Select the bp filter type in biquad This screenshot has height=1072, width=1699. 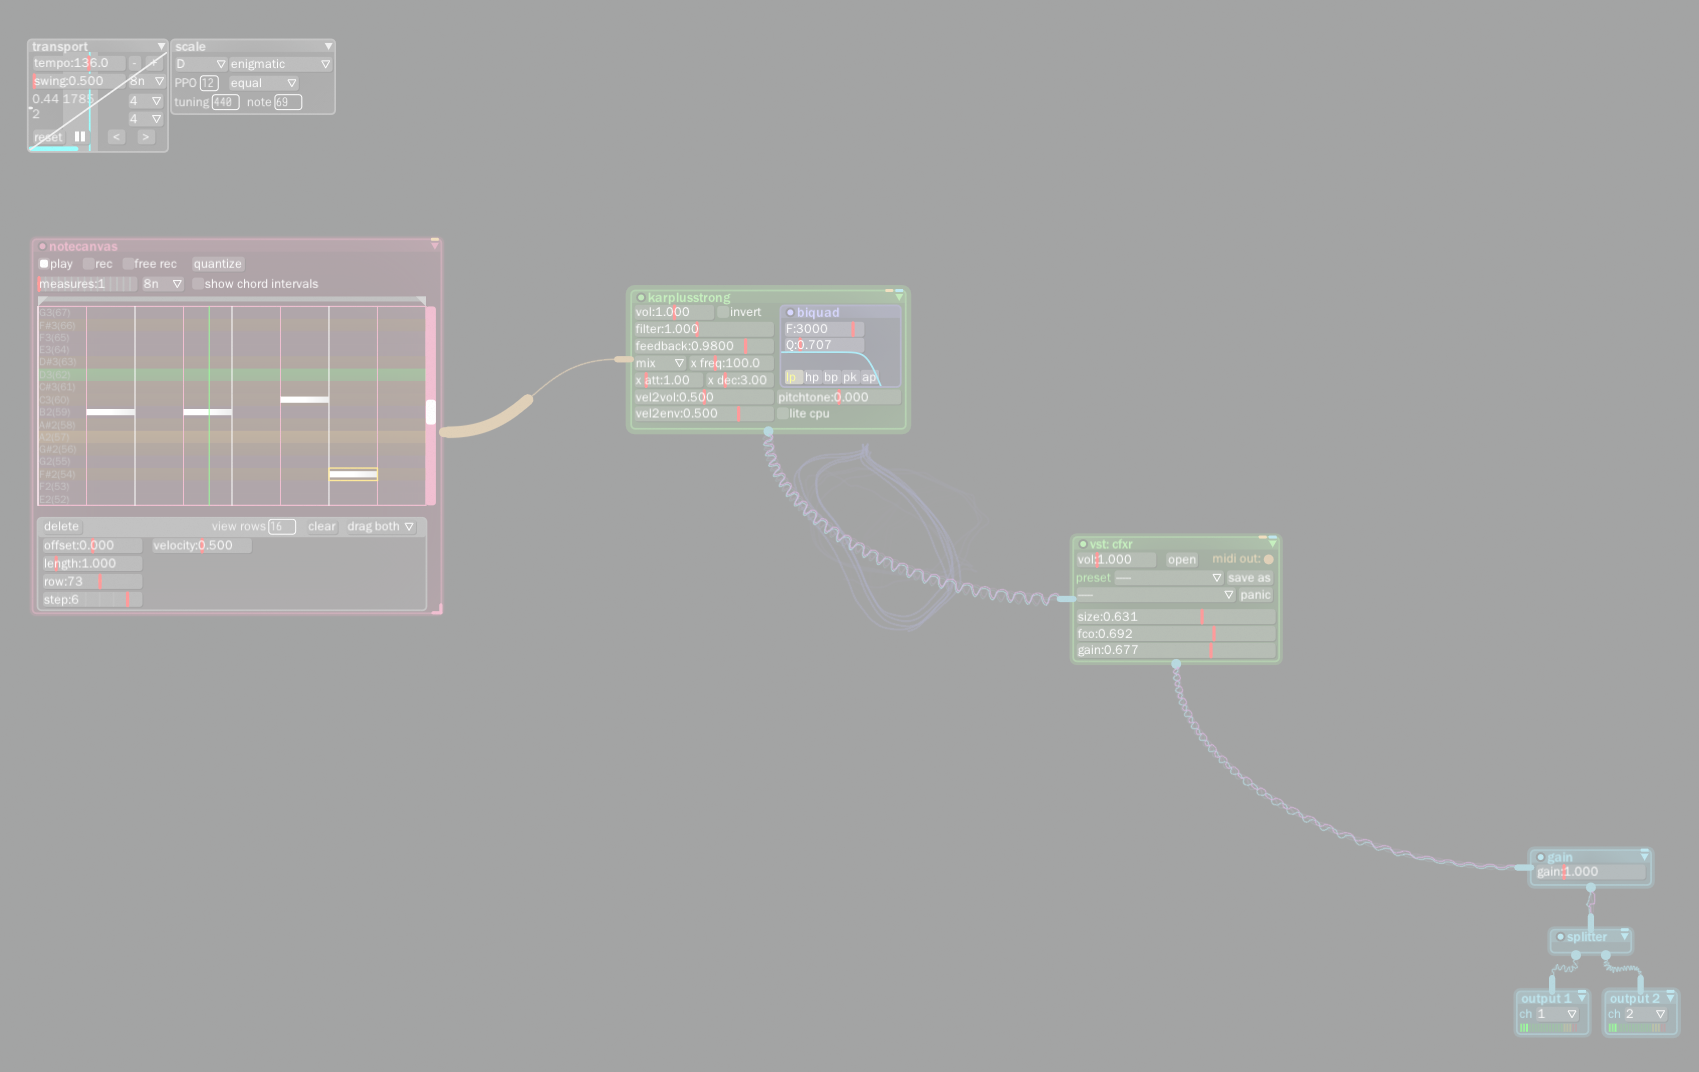pyautogui.click(x=831, y=378)
